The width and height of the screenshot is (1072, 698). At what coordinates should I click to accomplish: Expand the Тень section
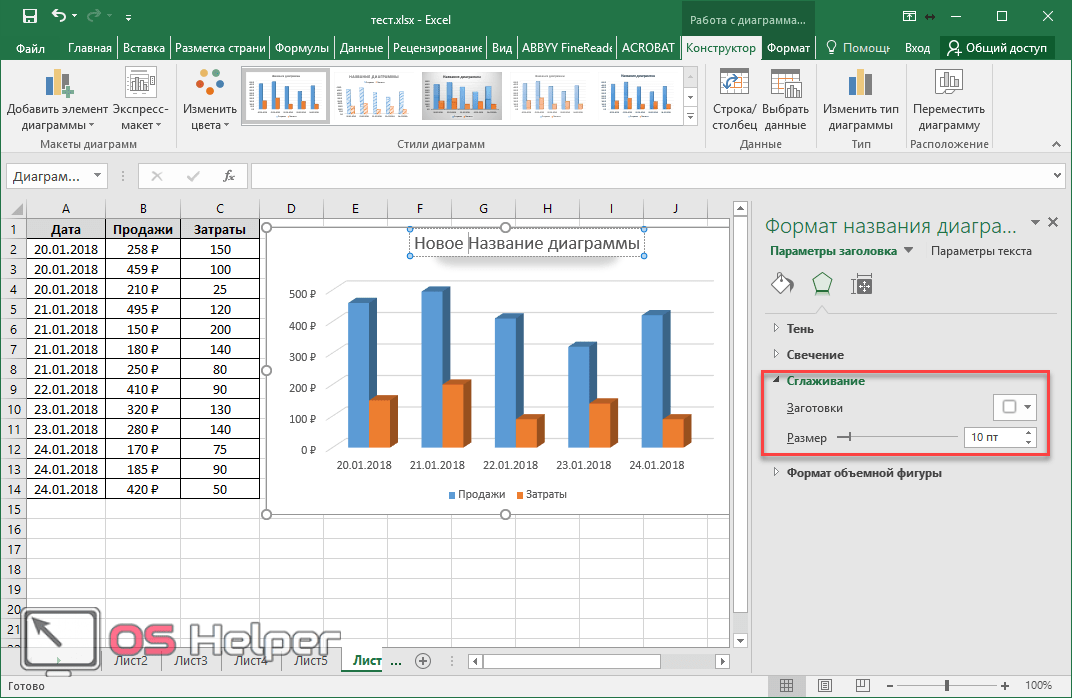pos(799,329)
